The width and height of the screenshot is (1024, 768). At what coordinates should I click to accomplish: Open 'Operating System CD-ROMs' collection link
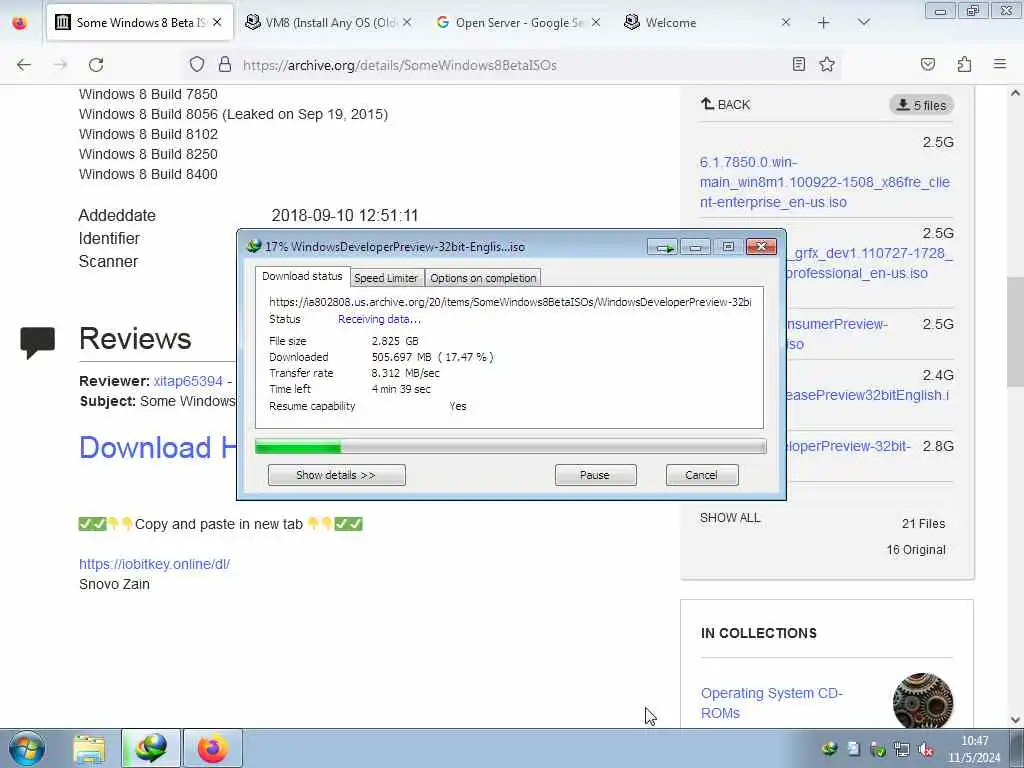(x=771, y=703)
